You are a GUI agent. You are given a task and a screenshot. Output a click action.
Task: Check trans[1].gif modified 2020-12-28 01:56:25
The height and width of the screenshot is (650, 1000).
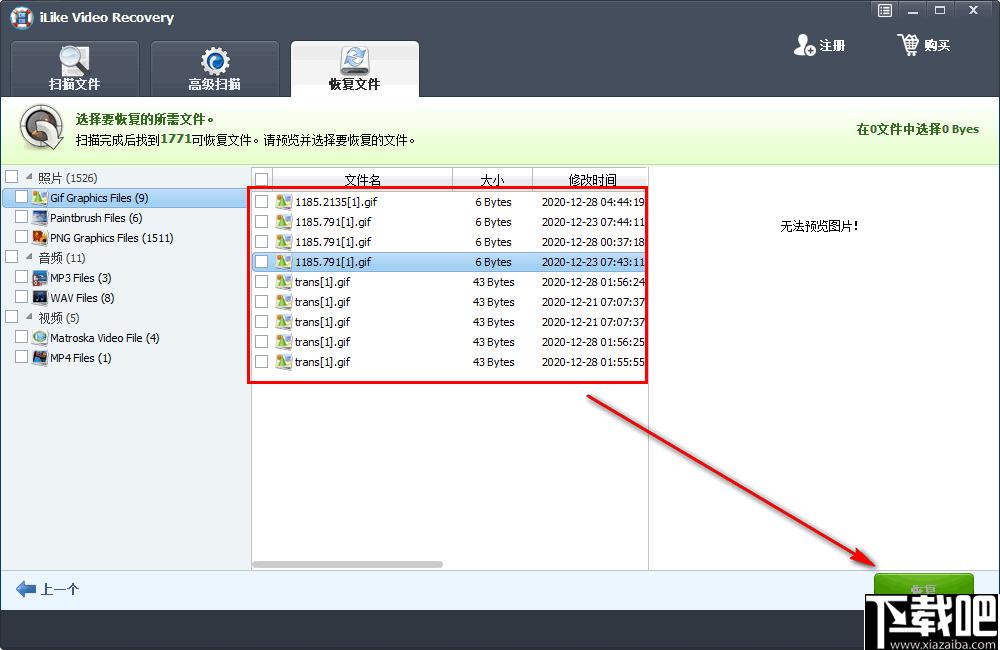click(x=261, y=341)
